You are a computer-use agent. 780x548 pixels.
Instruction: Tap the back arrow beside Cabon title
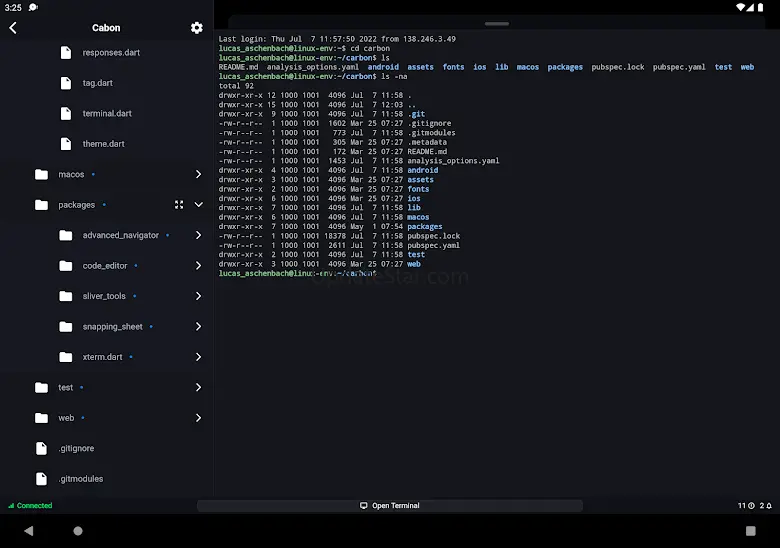tap(13, 28)
